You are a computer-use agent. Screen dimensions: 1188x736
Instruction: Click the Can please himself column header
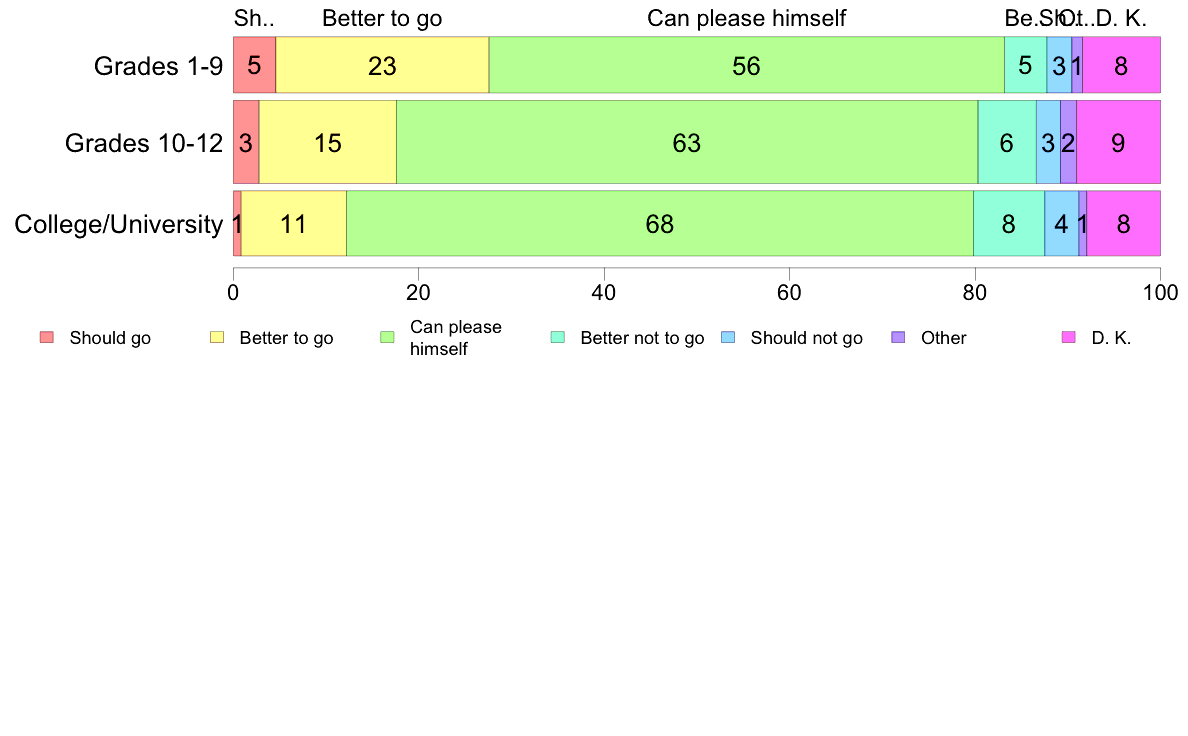point(746,18)
